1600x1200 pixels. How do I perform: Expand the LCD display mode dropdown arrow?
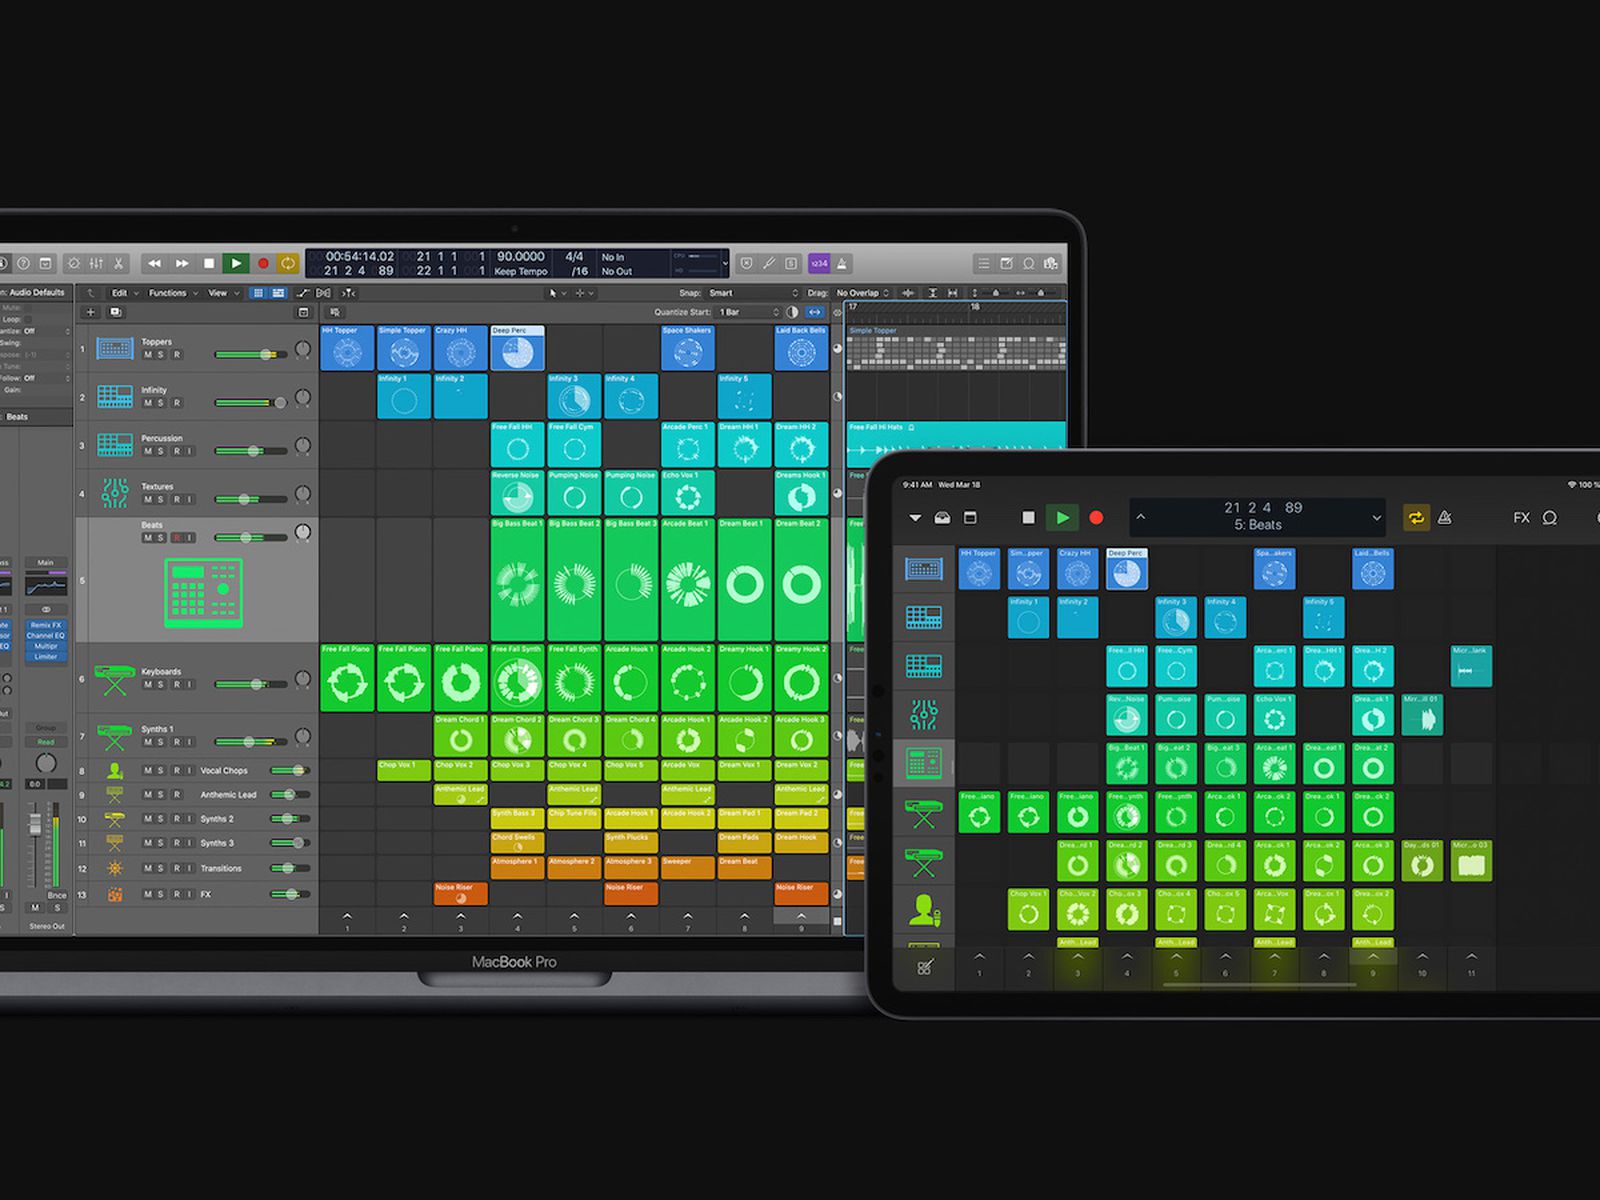click(x=725, y=264)
